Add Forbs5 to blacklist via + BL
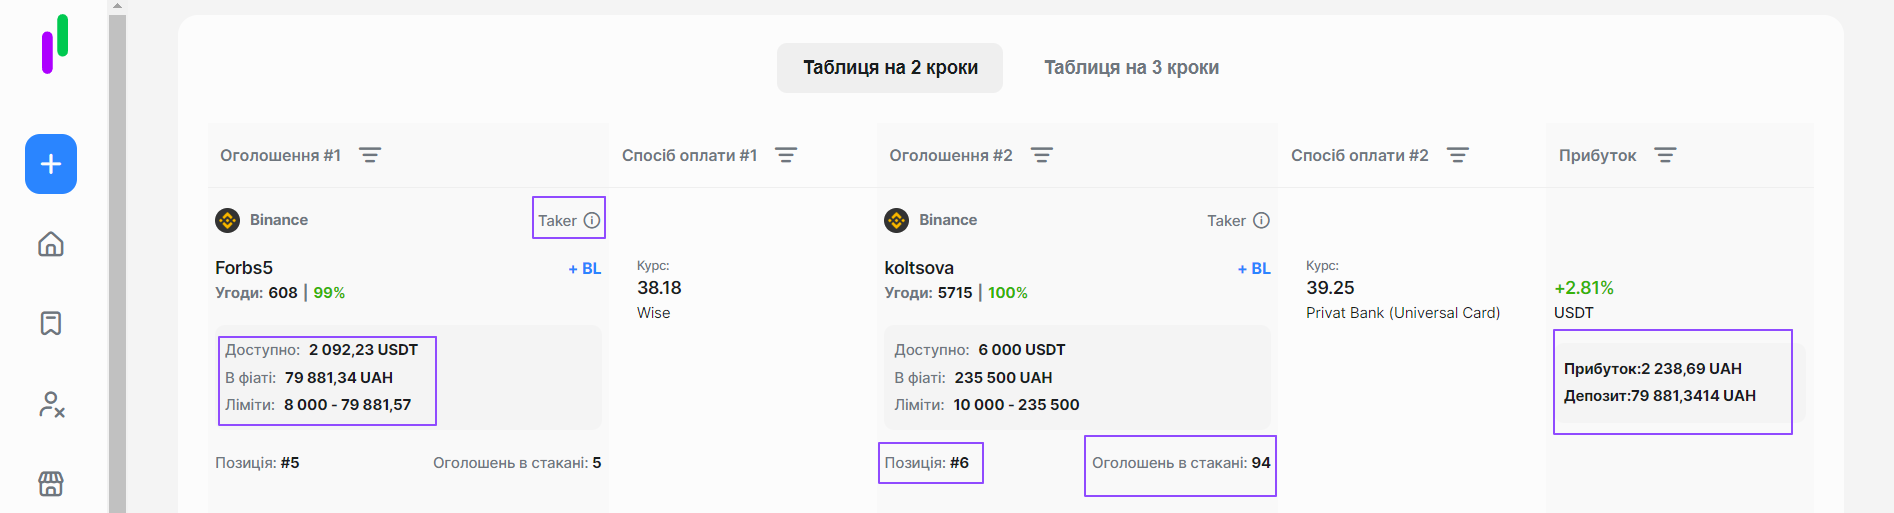The height and width of the screenshot is (513, 1894). (585, 269)
